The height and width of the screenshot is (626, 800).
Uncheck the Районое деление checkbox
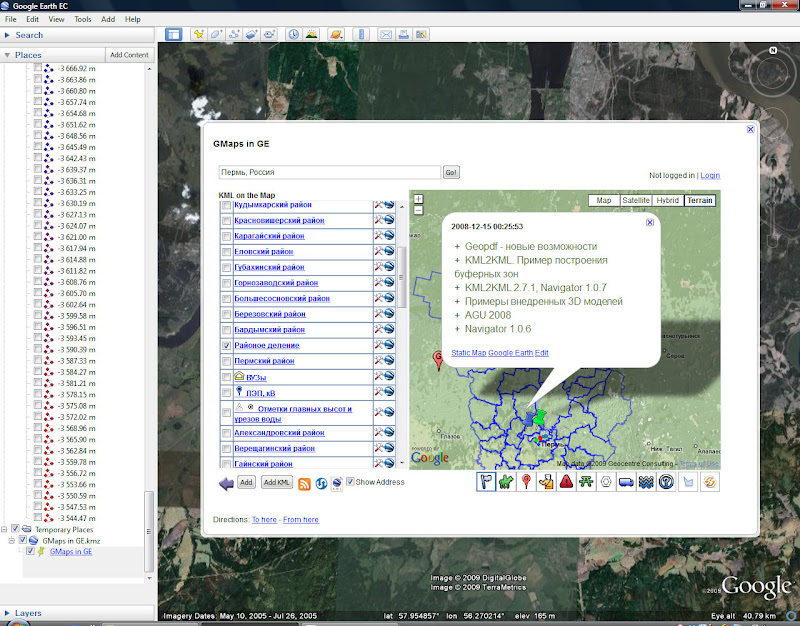pyautogui.click(x=227, y=345)
